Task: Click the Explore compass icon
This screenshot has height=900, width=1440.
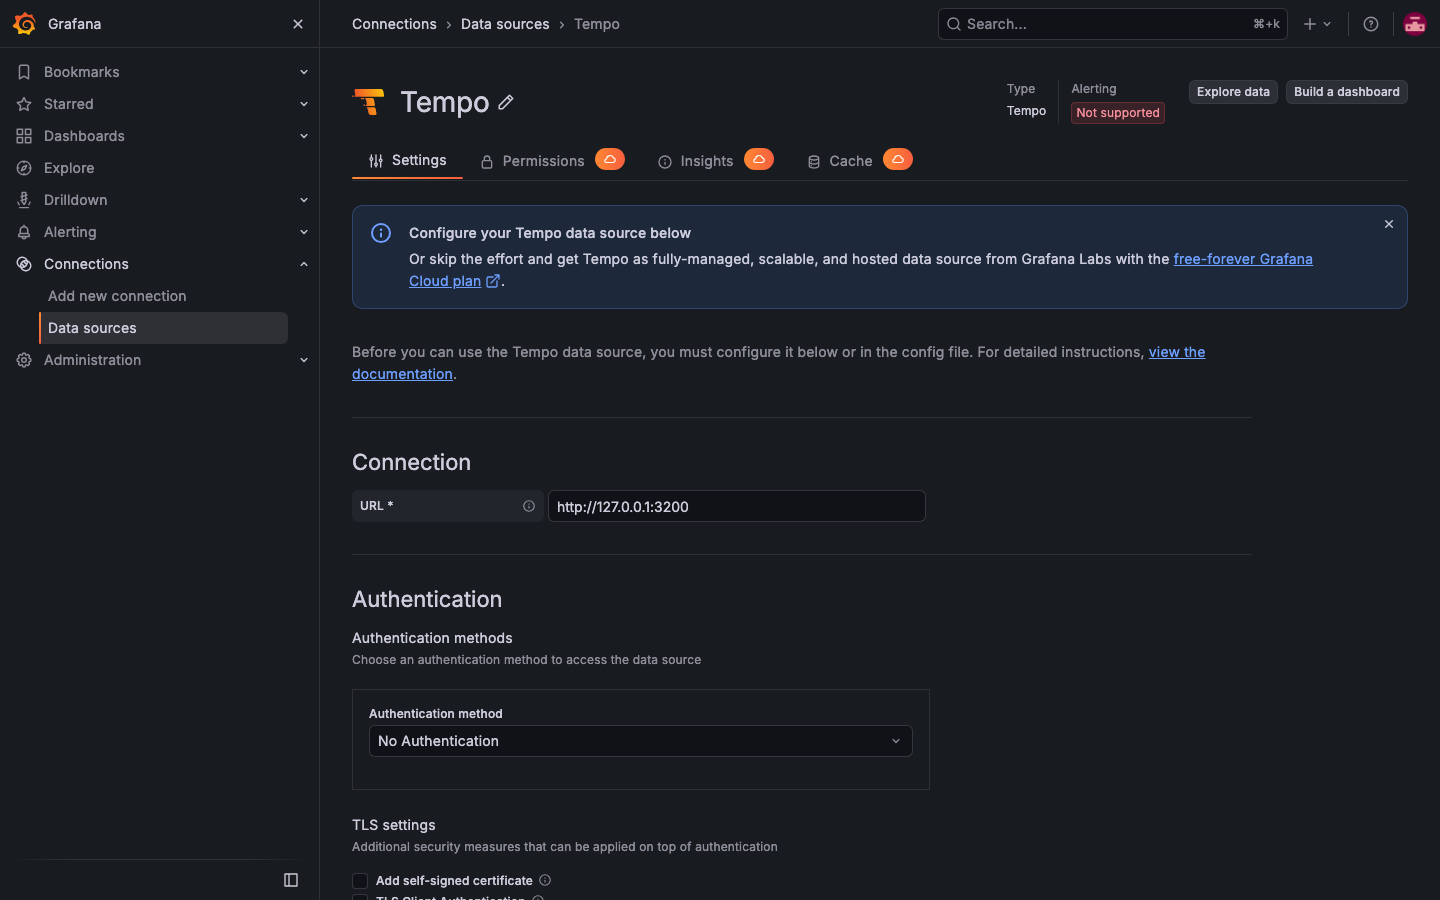Action: (x=24, y=168)
